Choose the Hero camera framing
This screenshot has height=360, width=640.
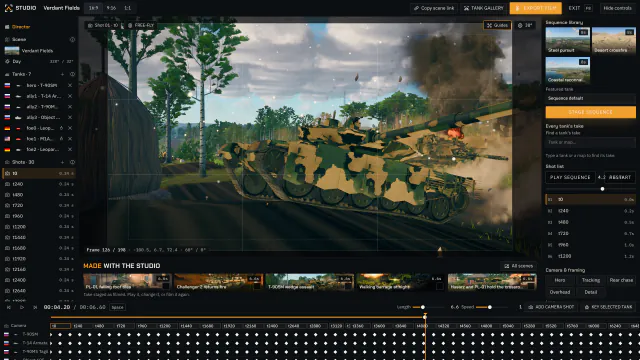560,280
